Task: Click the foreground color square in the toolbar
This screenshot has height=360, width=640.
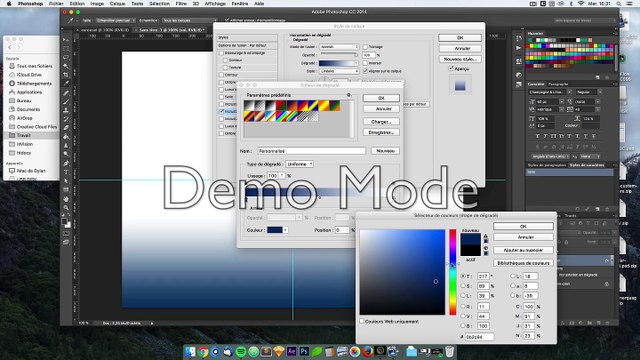Action: (x=64, y=222)
